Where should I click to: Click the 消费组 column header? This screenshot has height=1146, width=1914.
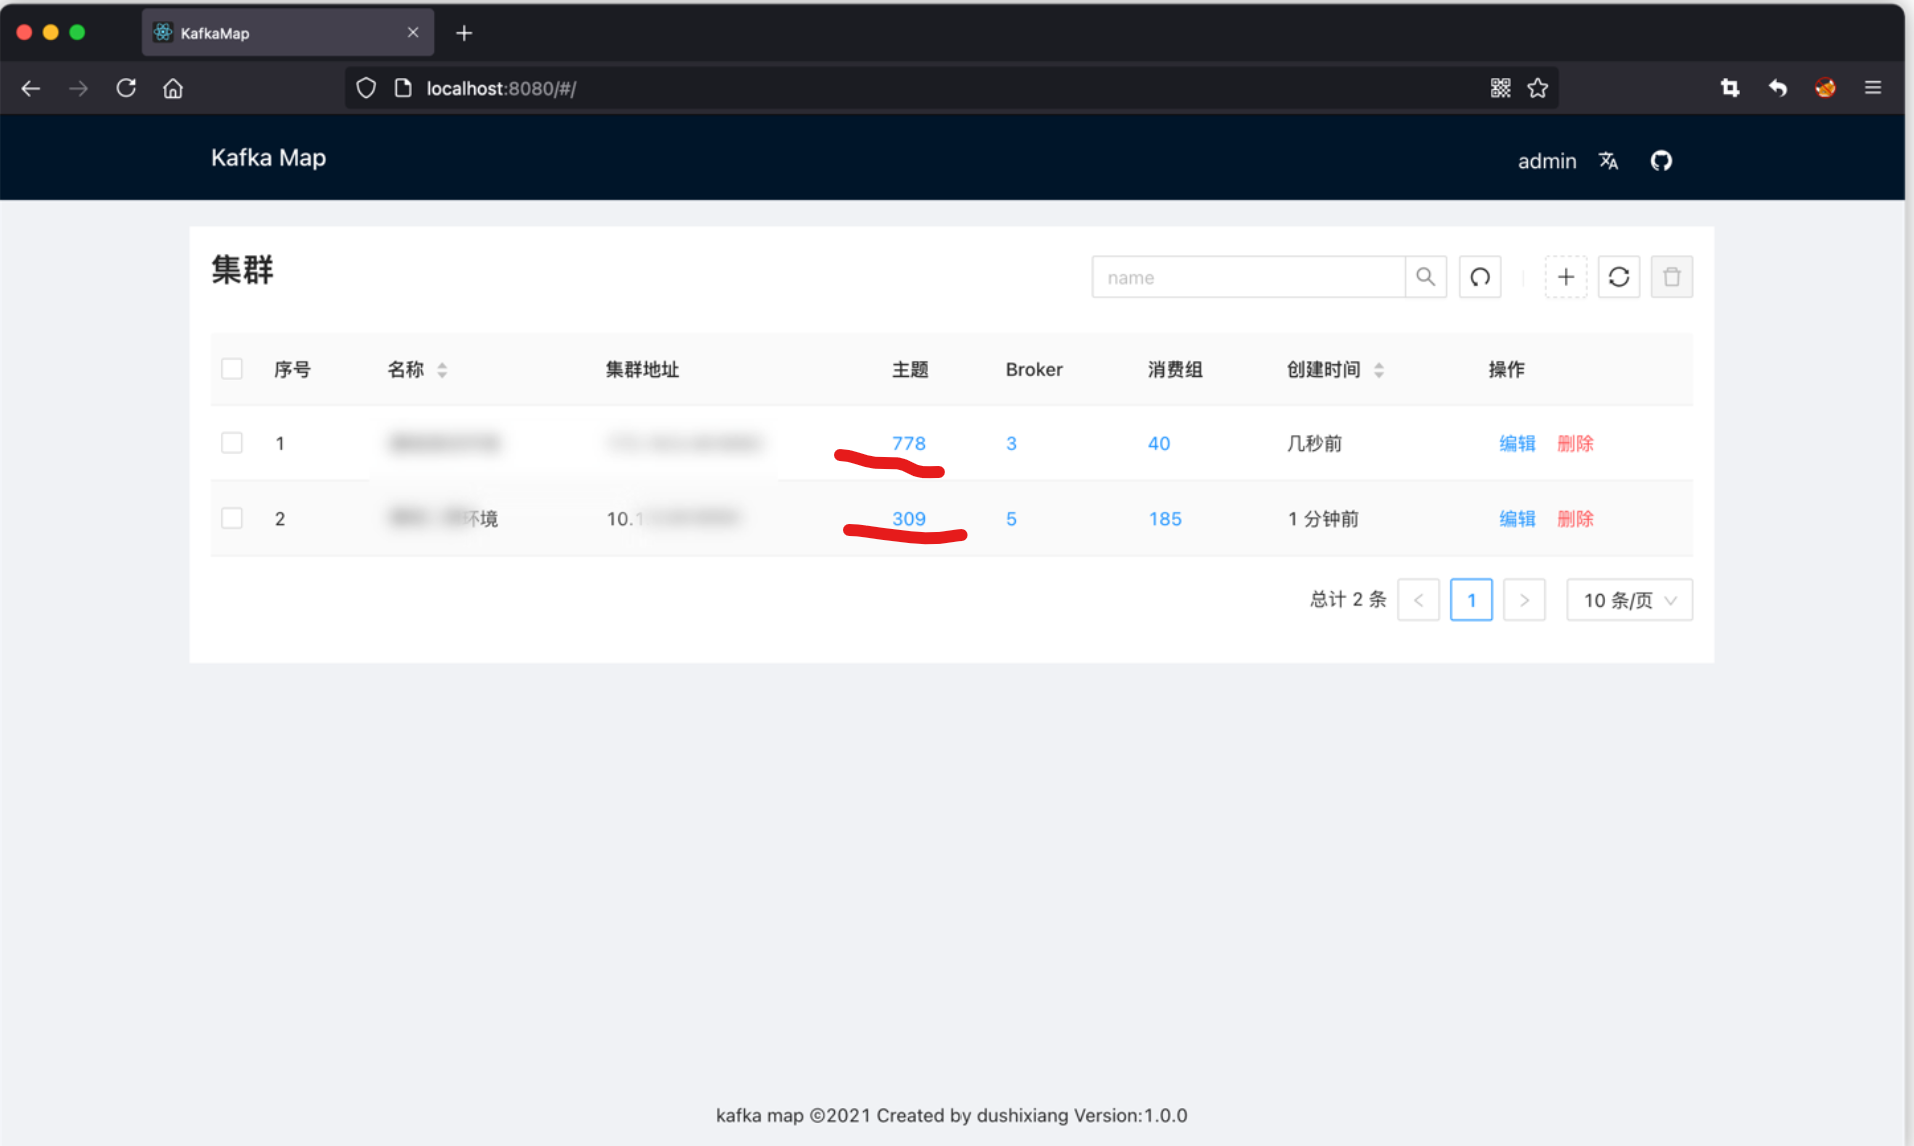pos(1175,369)
